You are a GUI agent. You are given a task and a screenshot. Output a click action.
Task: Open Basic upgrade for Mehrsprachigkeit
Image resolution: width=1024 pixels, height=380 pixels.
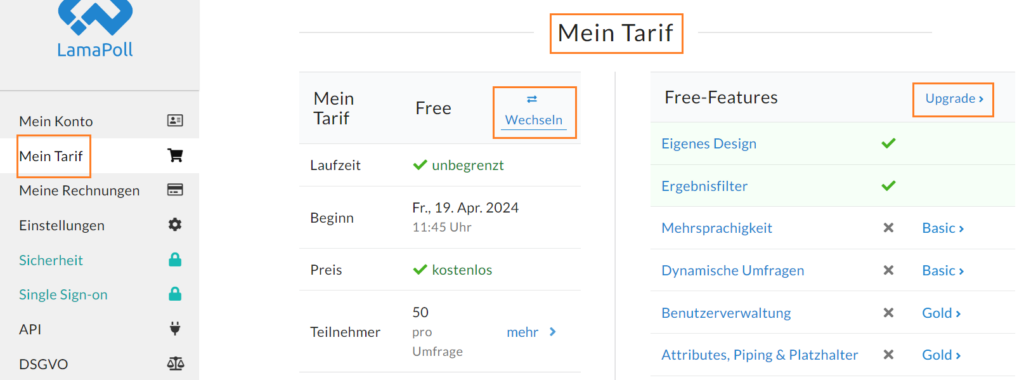click(943, 228)
